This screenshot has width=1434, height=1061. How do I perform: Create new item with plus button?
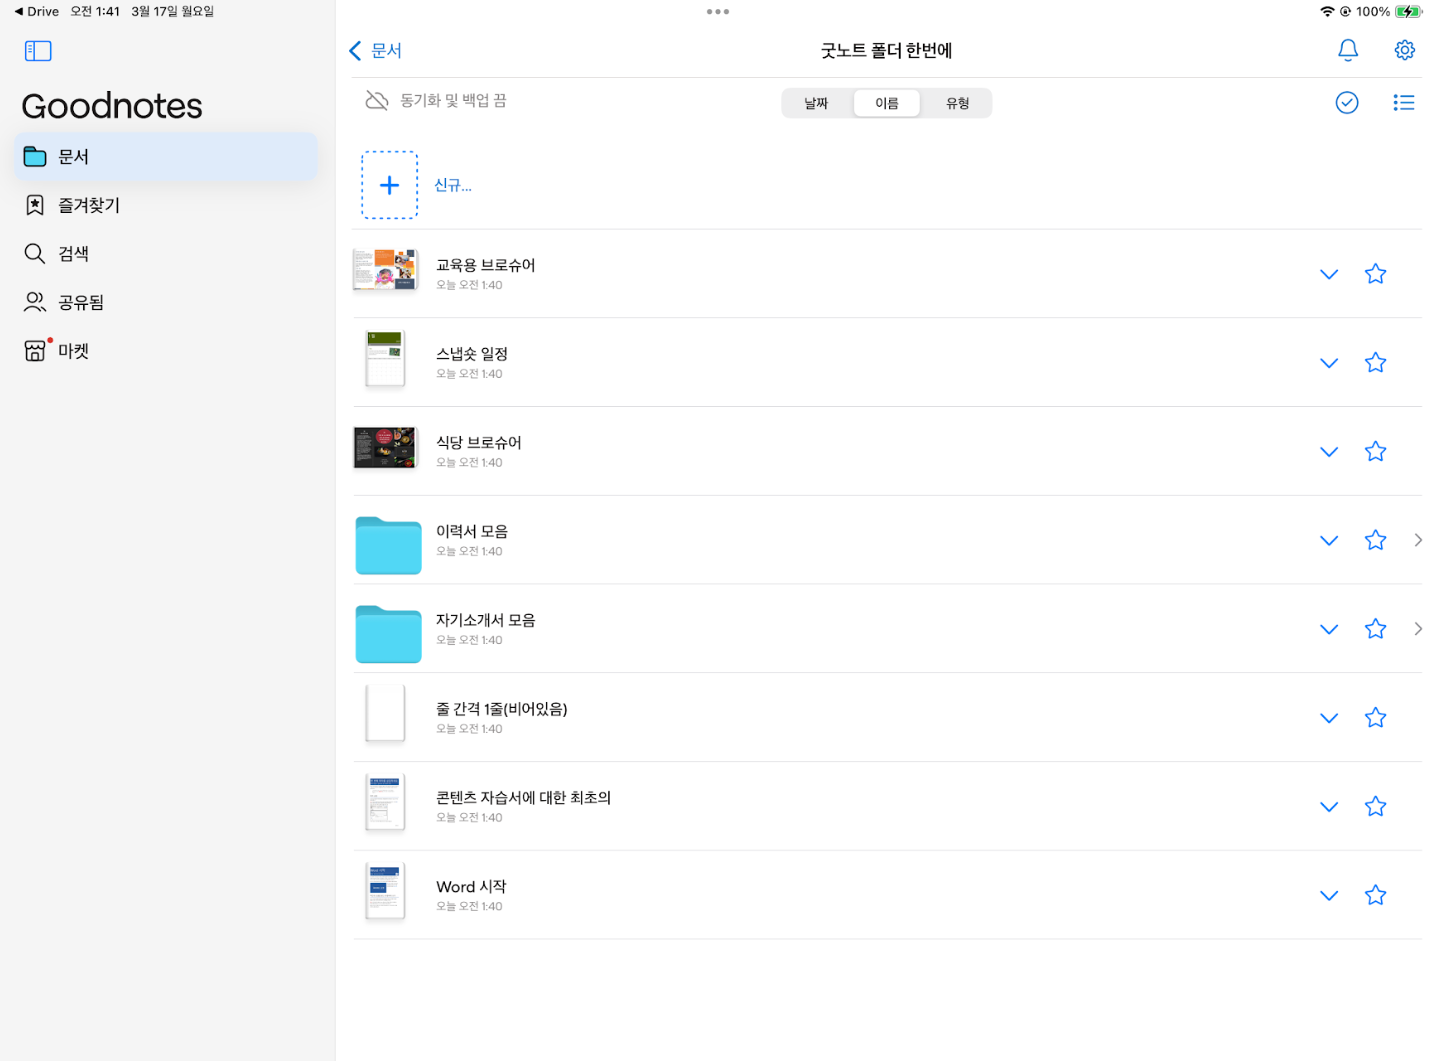coord(389,185)
